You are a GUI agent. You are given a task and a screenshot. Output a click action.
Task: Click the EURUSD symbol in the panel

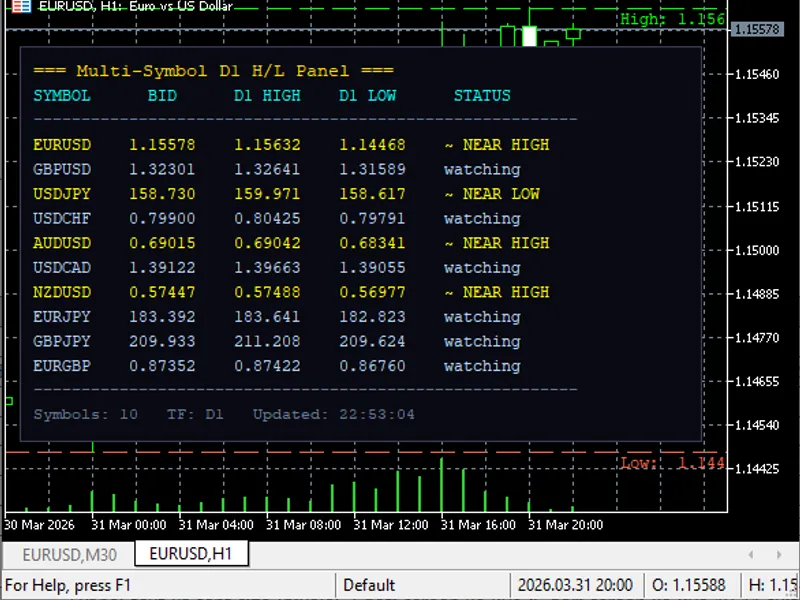pos(62,145)
